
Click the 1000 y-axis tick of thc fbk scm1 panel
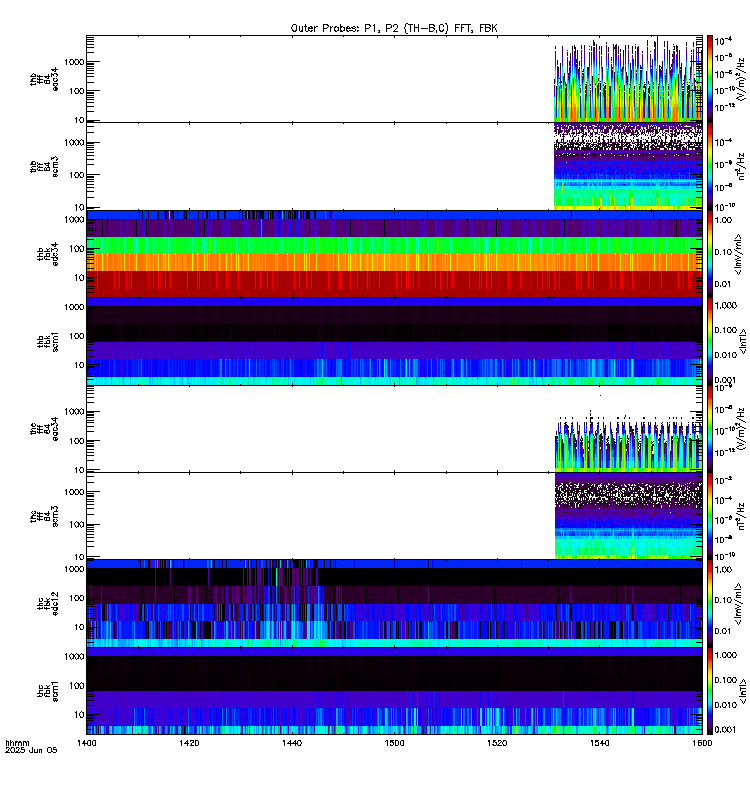coord(74,657)
